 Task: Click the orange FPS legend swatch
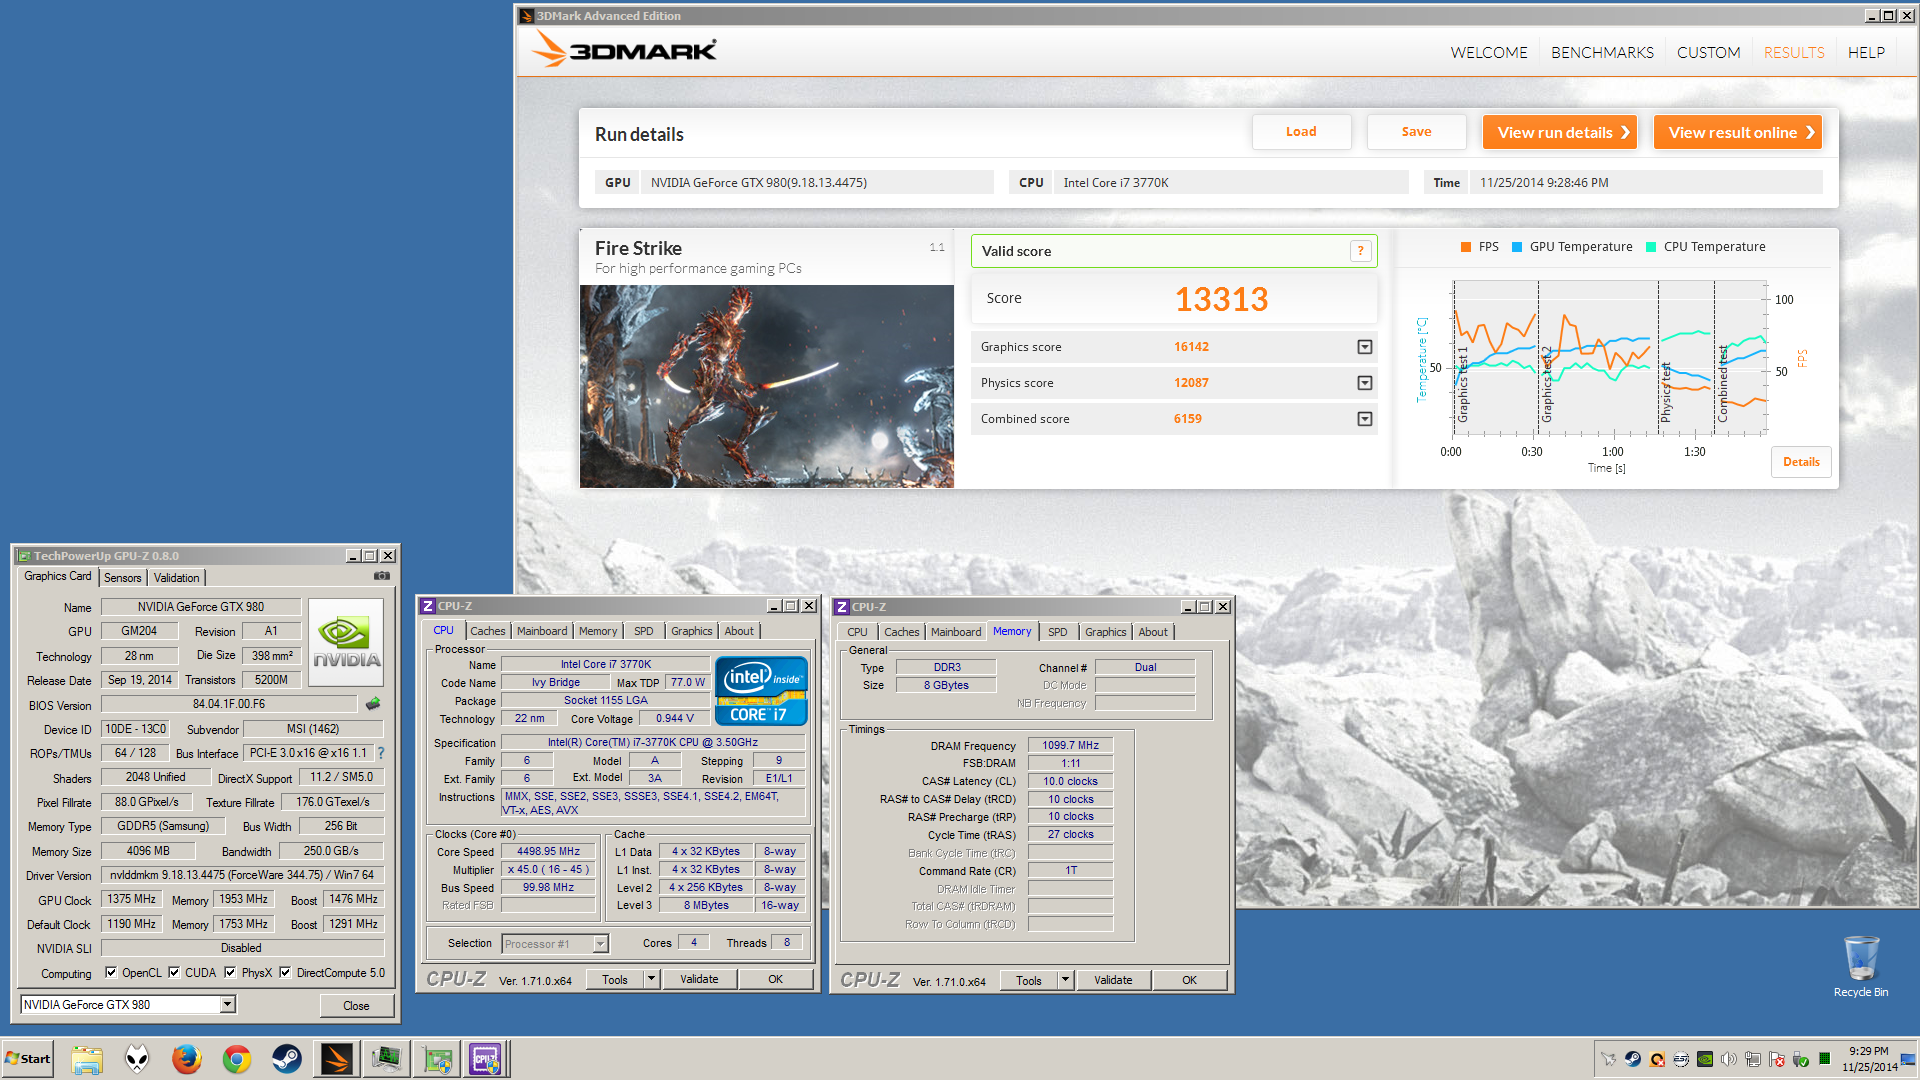(x=1466, y=247)
